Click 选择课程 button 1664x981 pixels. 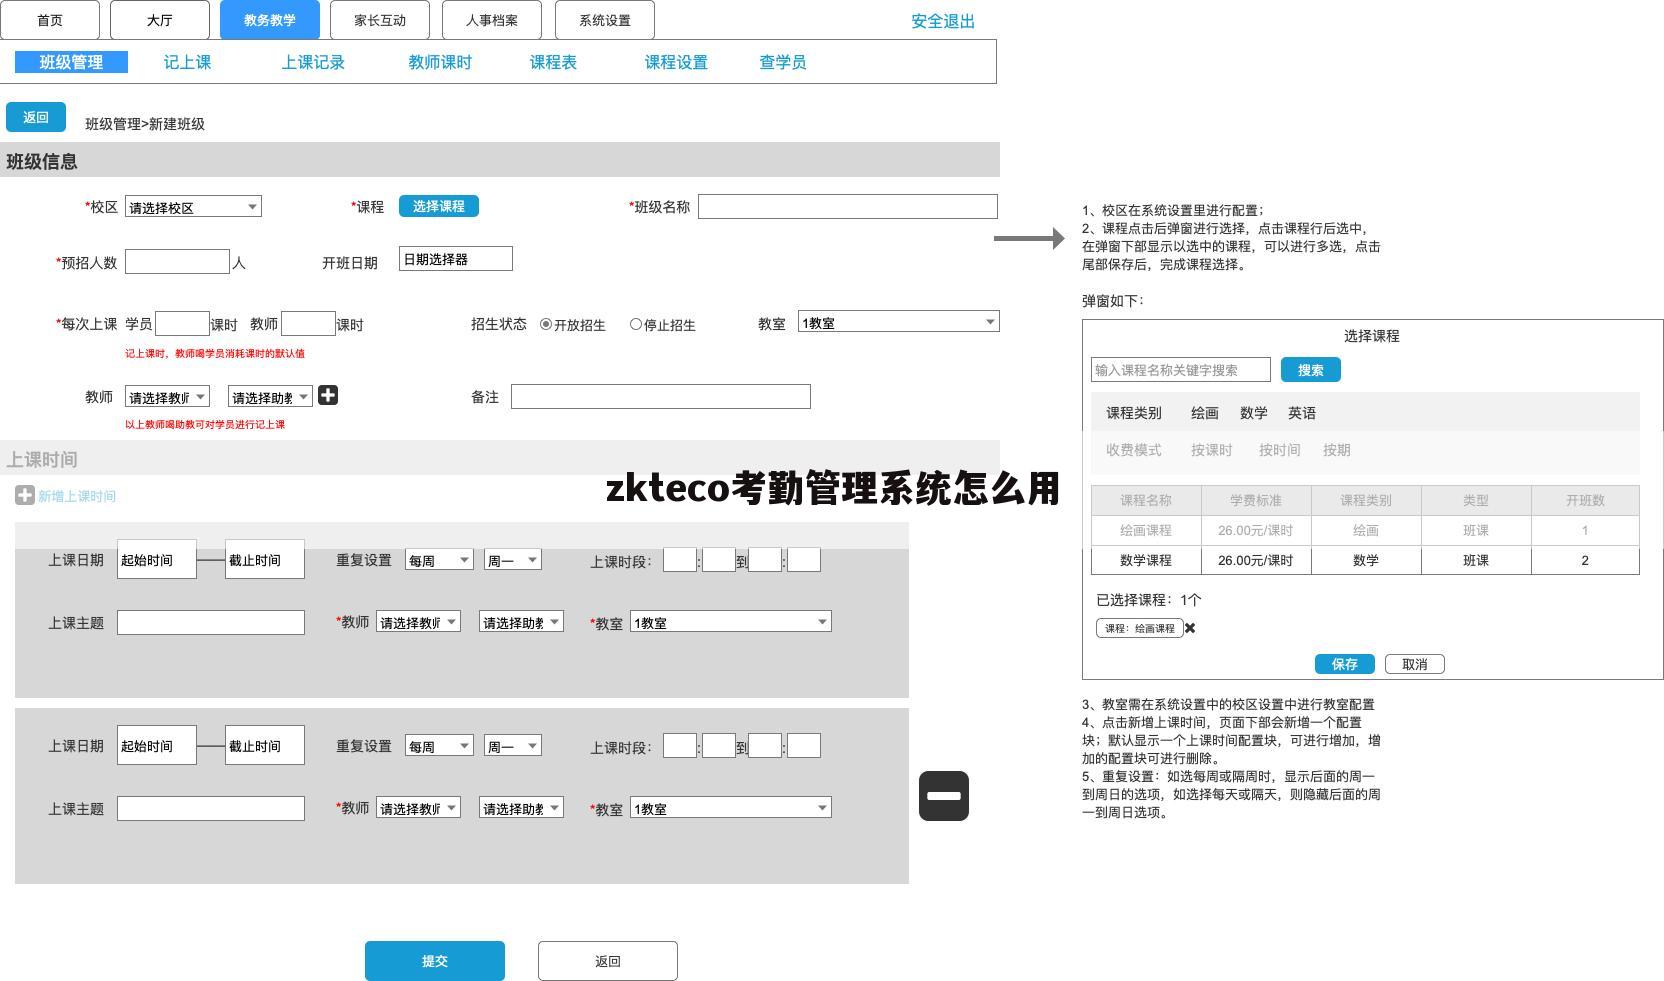[x=439, y=206]
